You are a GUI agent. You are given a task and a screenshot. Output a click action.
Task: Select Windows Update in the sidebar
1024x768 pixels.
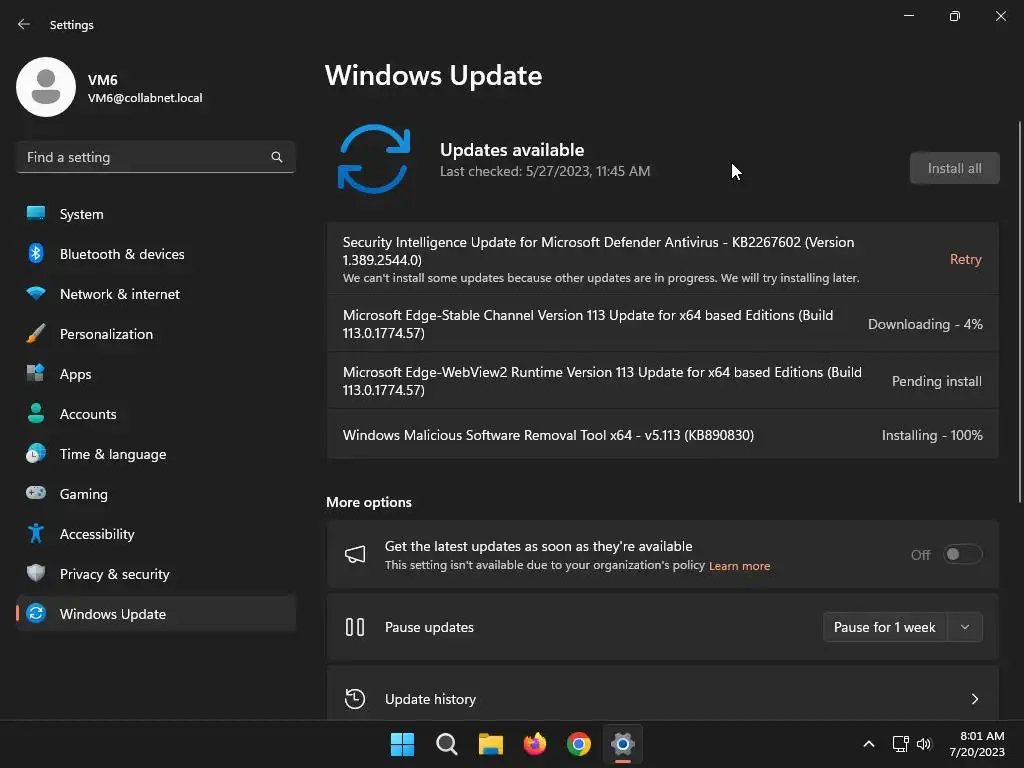[155, 613]
